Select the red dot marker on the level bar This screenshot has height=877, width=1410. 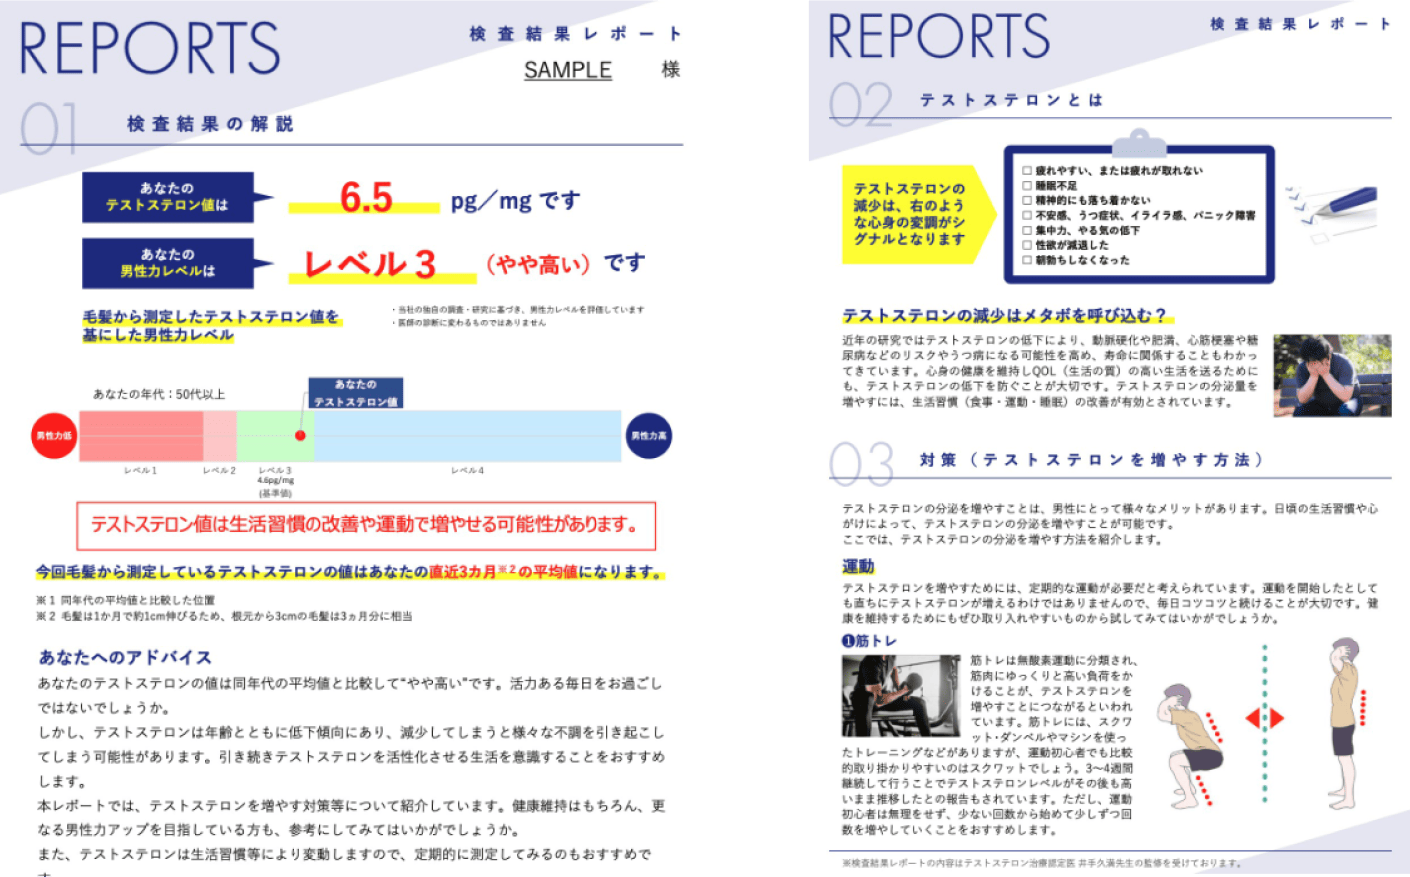(x=300, y=436)
